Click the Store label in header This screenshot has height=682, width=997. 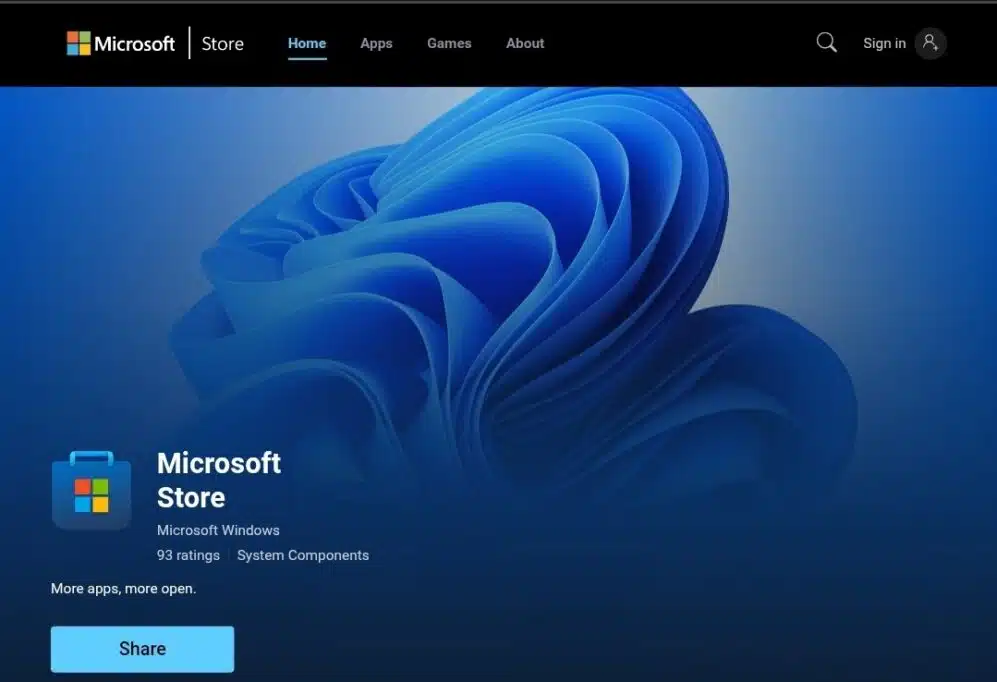[222, 43]
